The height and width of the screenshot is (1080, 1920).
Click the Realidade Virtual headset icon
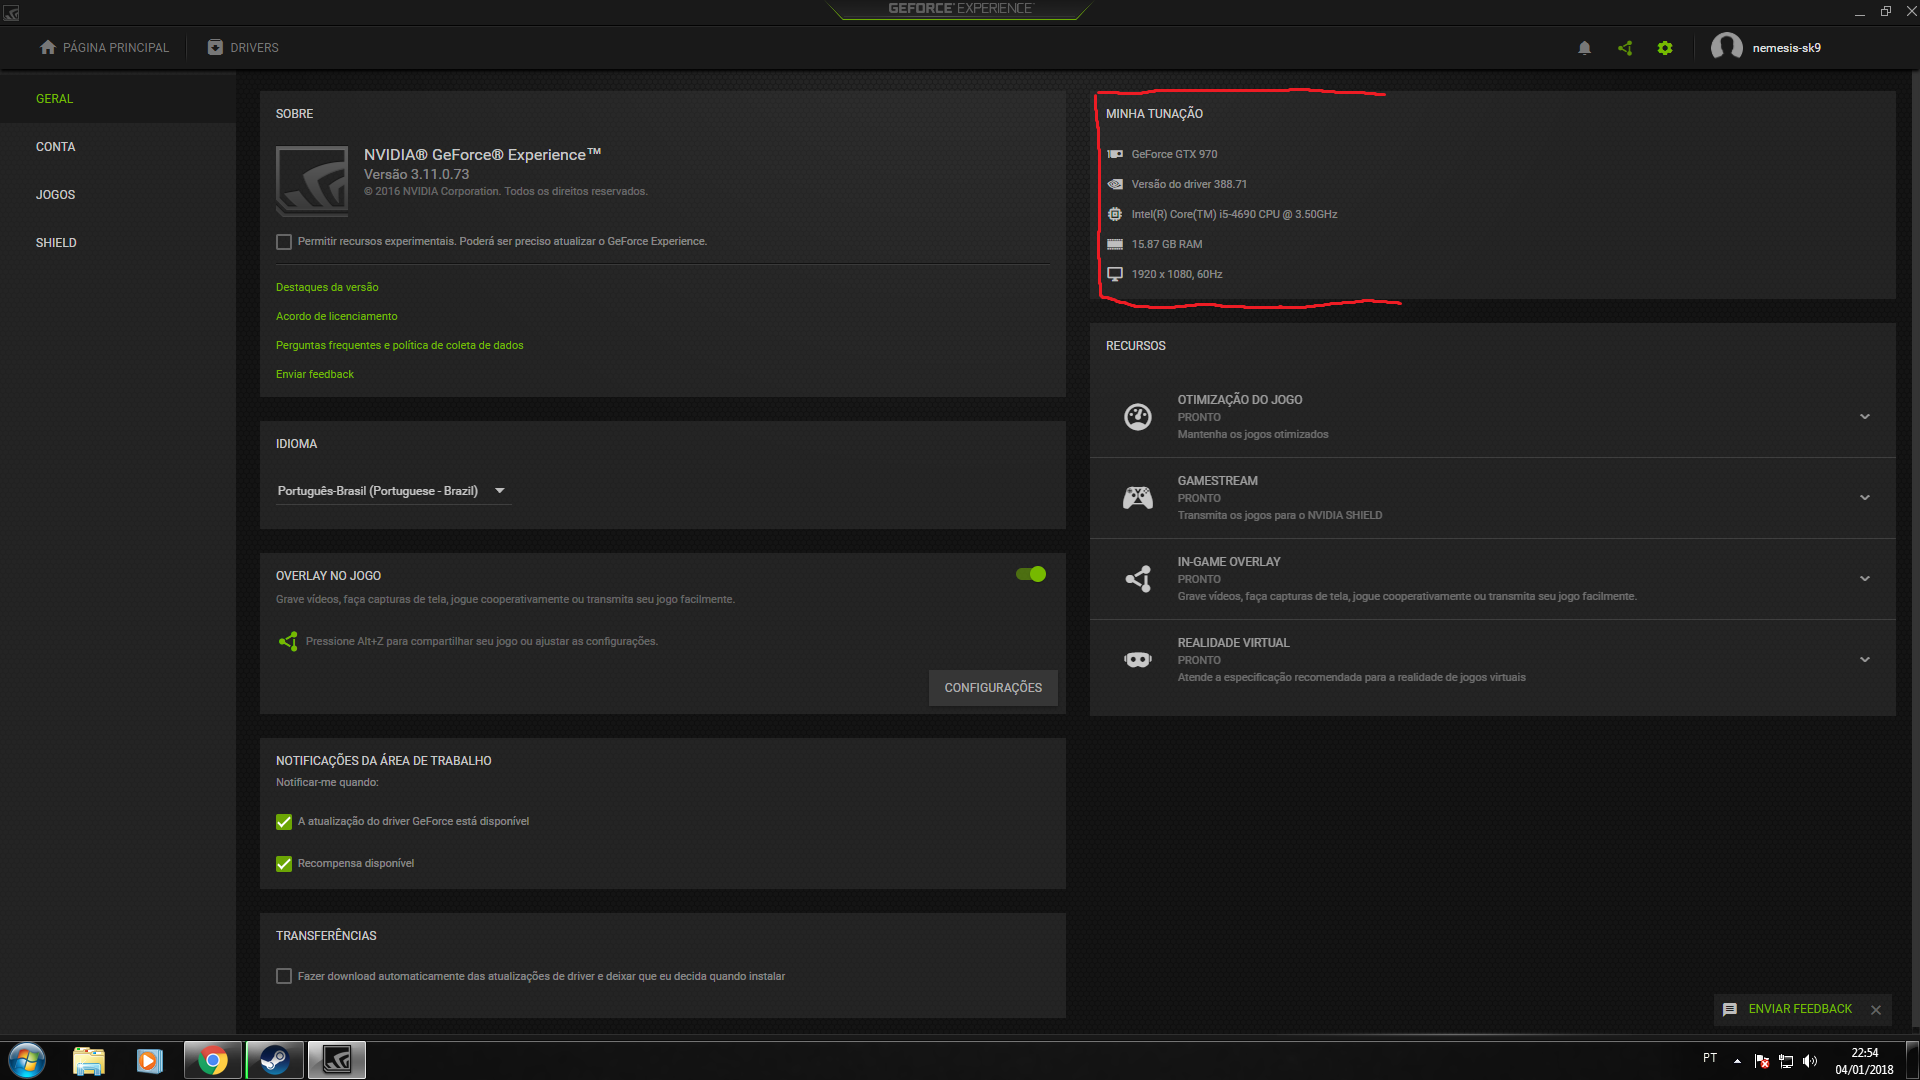click(x=1138, y=659)
